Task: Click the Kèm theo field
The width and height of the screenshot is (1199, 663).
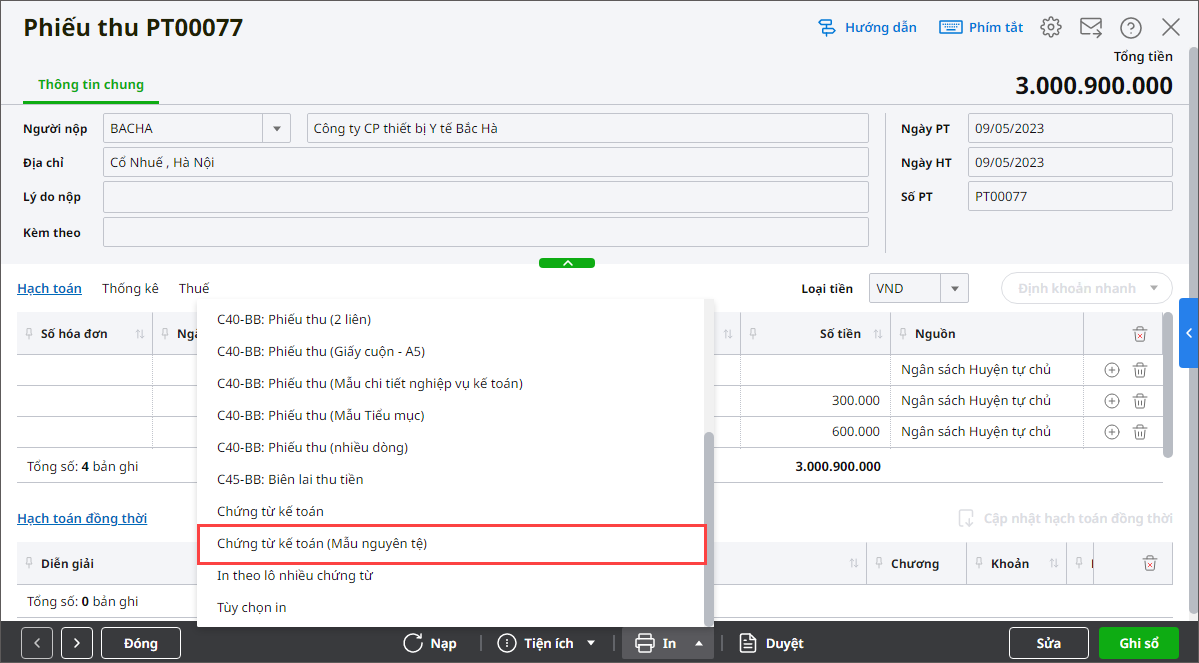Action: (x=486, y=232)
